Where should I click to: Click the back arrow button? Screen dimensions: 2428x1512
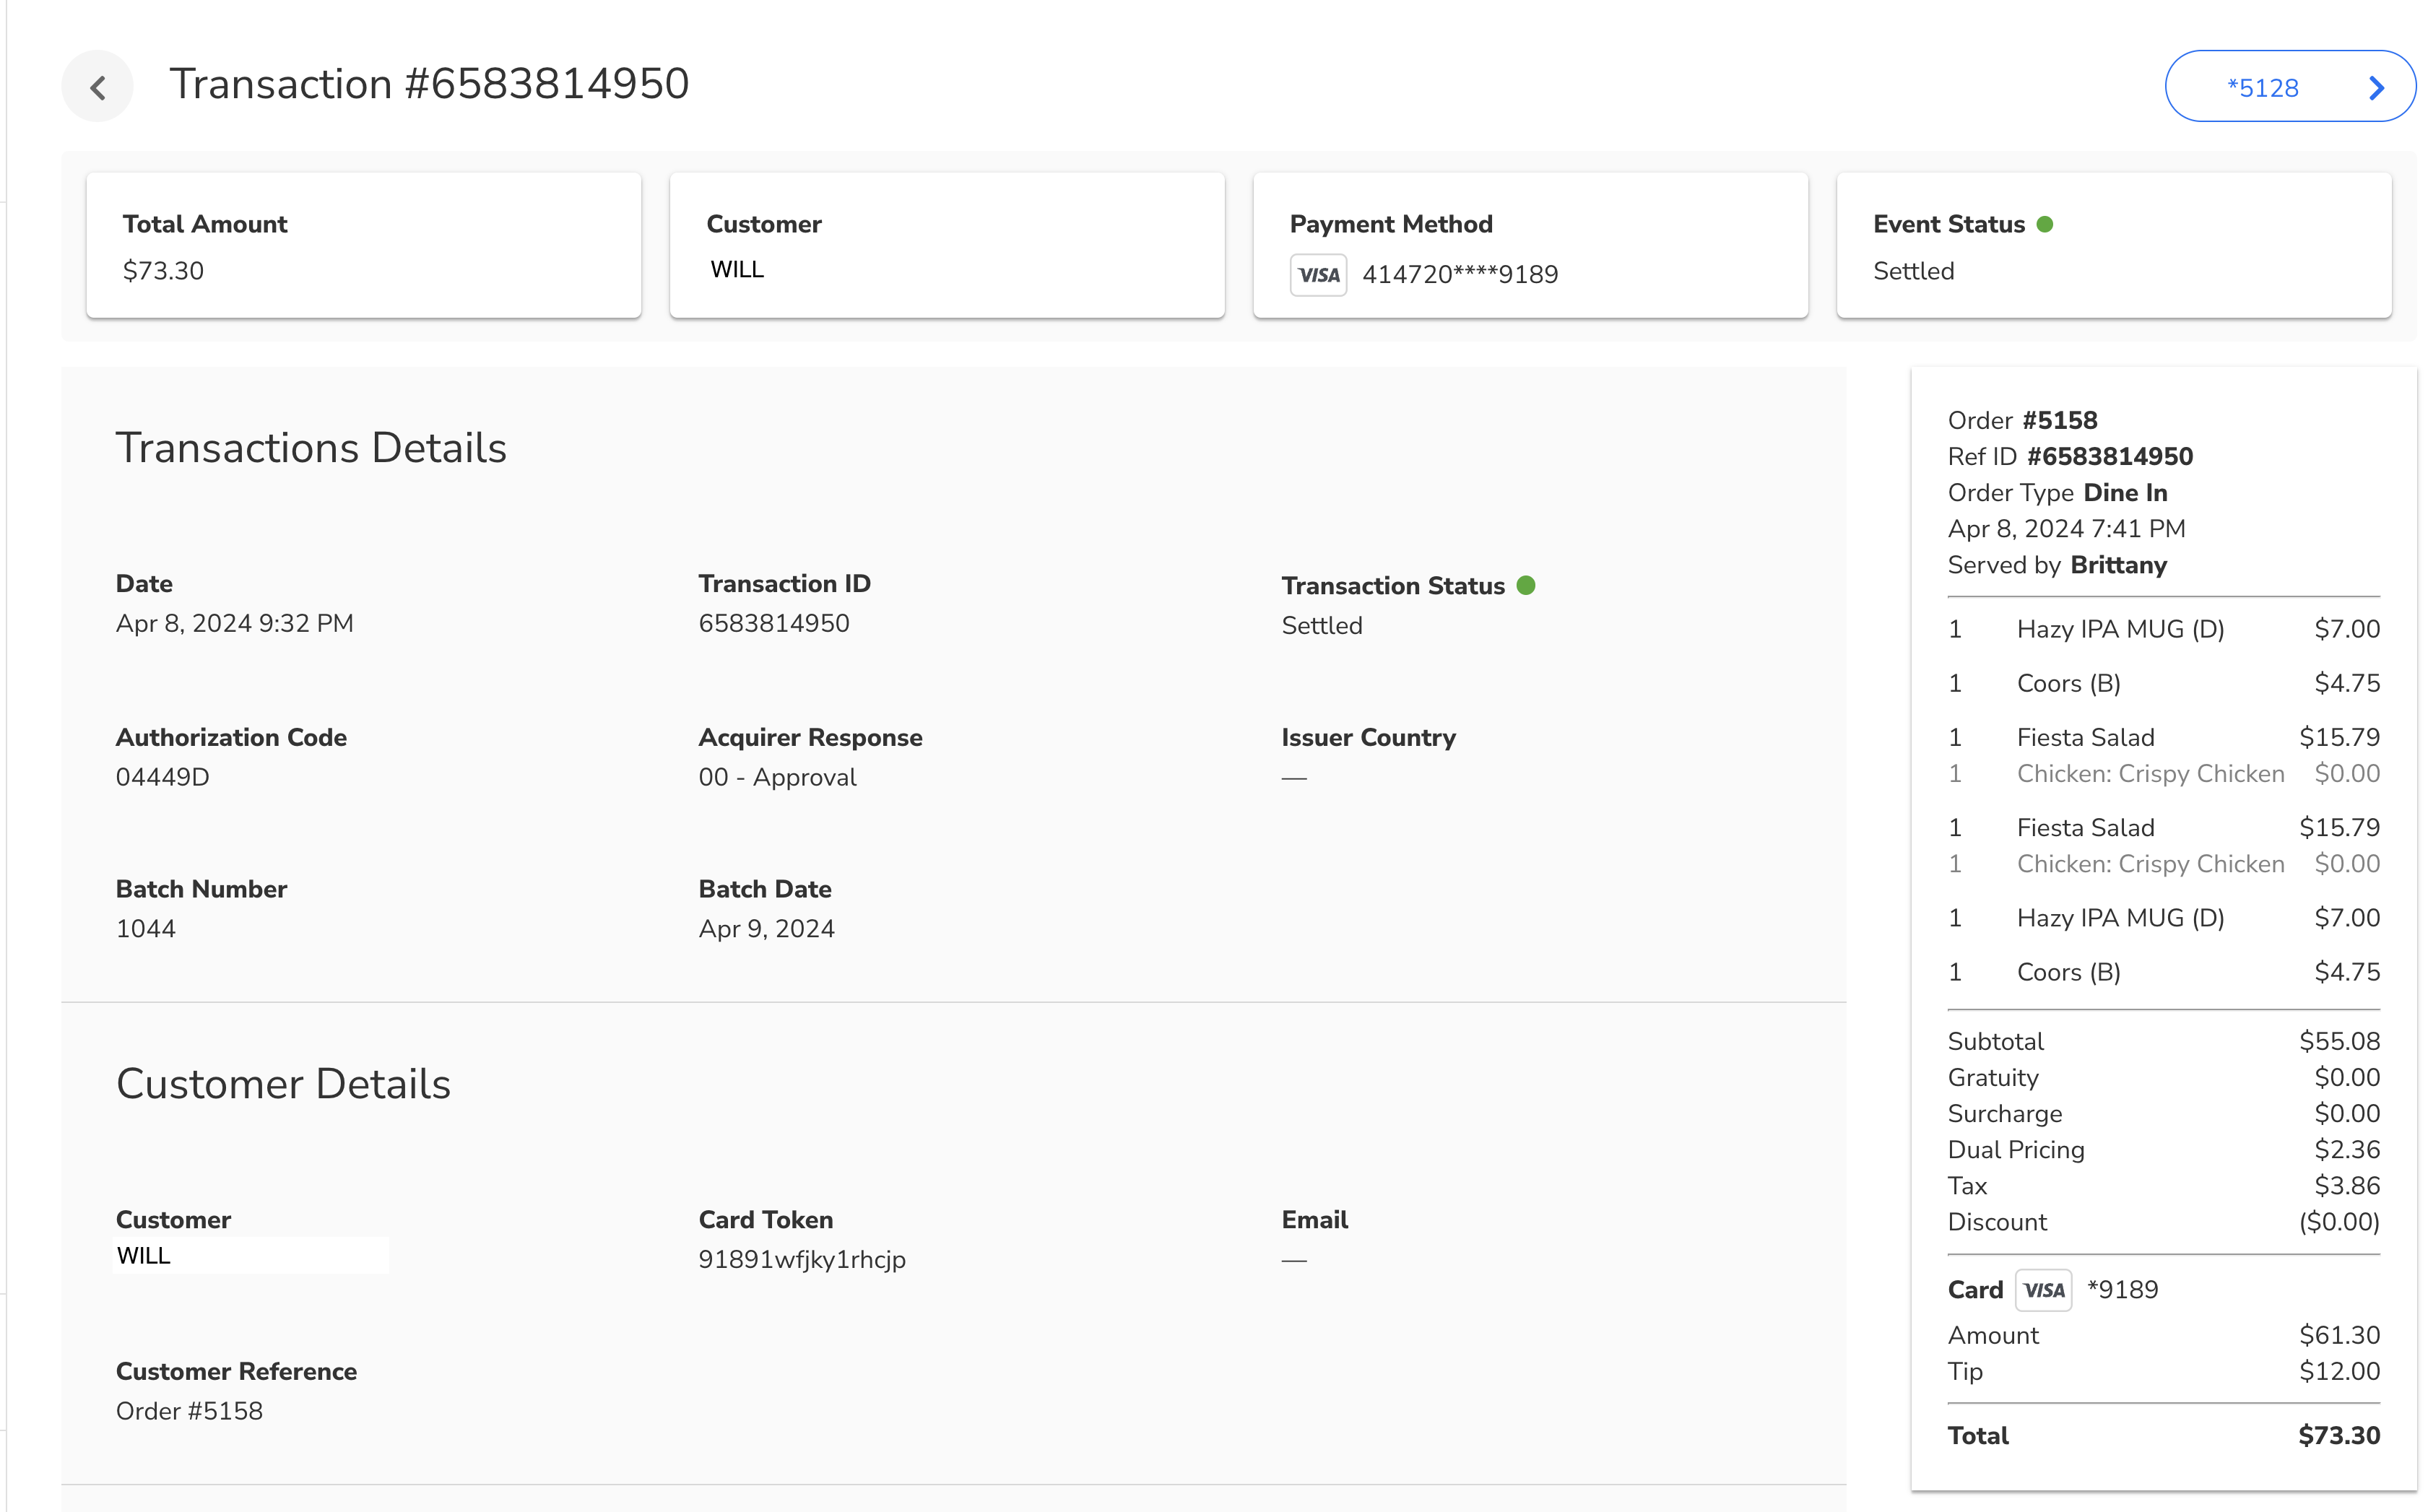coord(97,87)
